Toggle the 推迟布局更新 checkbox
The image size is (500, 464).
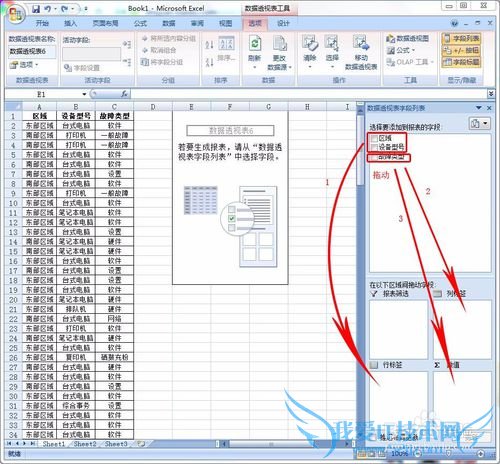click(374, 437)
